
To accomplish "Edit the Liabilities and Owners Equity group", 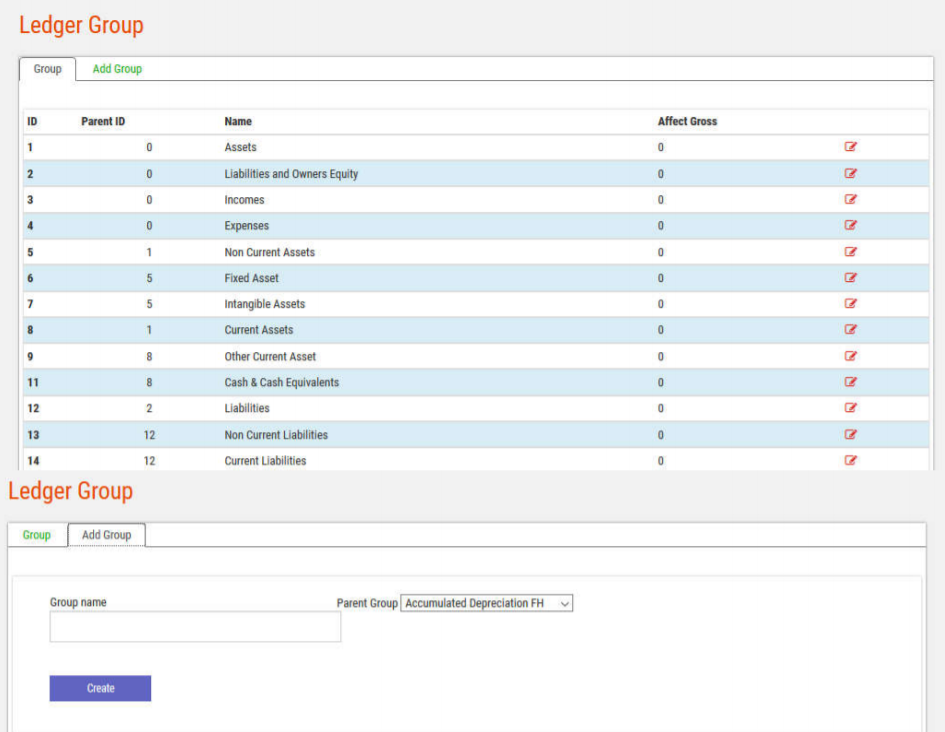I will [x=851, y=173].
